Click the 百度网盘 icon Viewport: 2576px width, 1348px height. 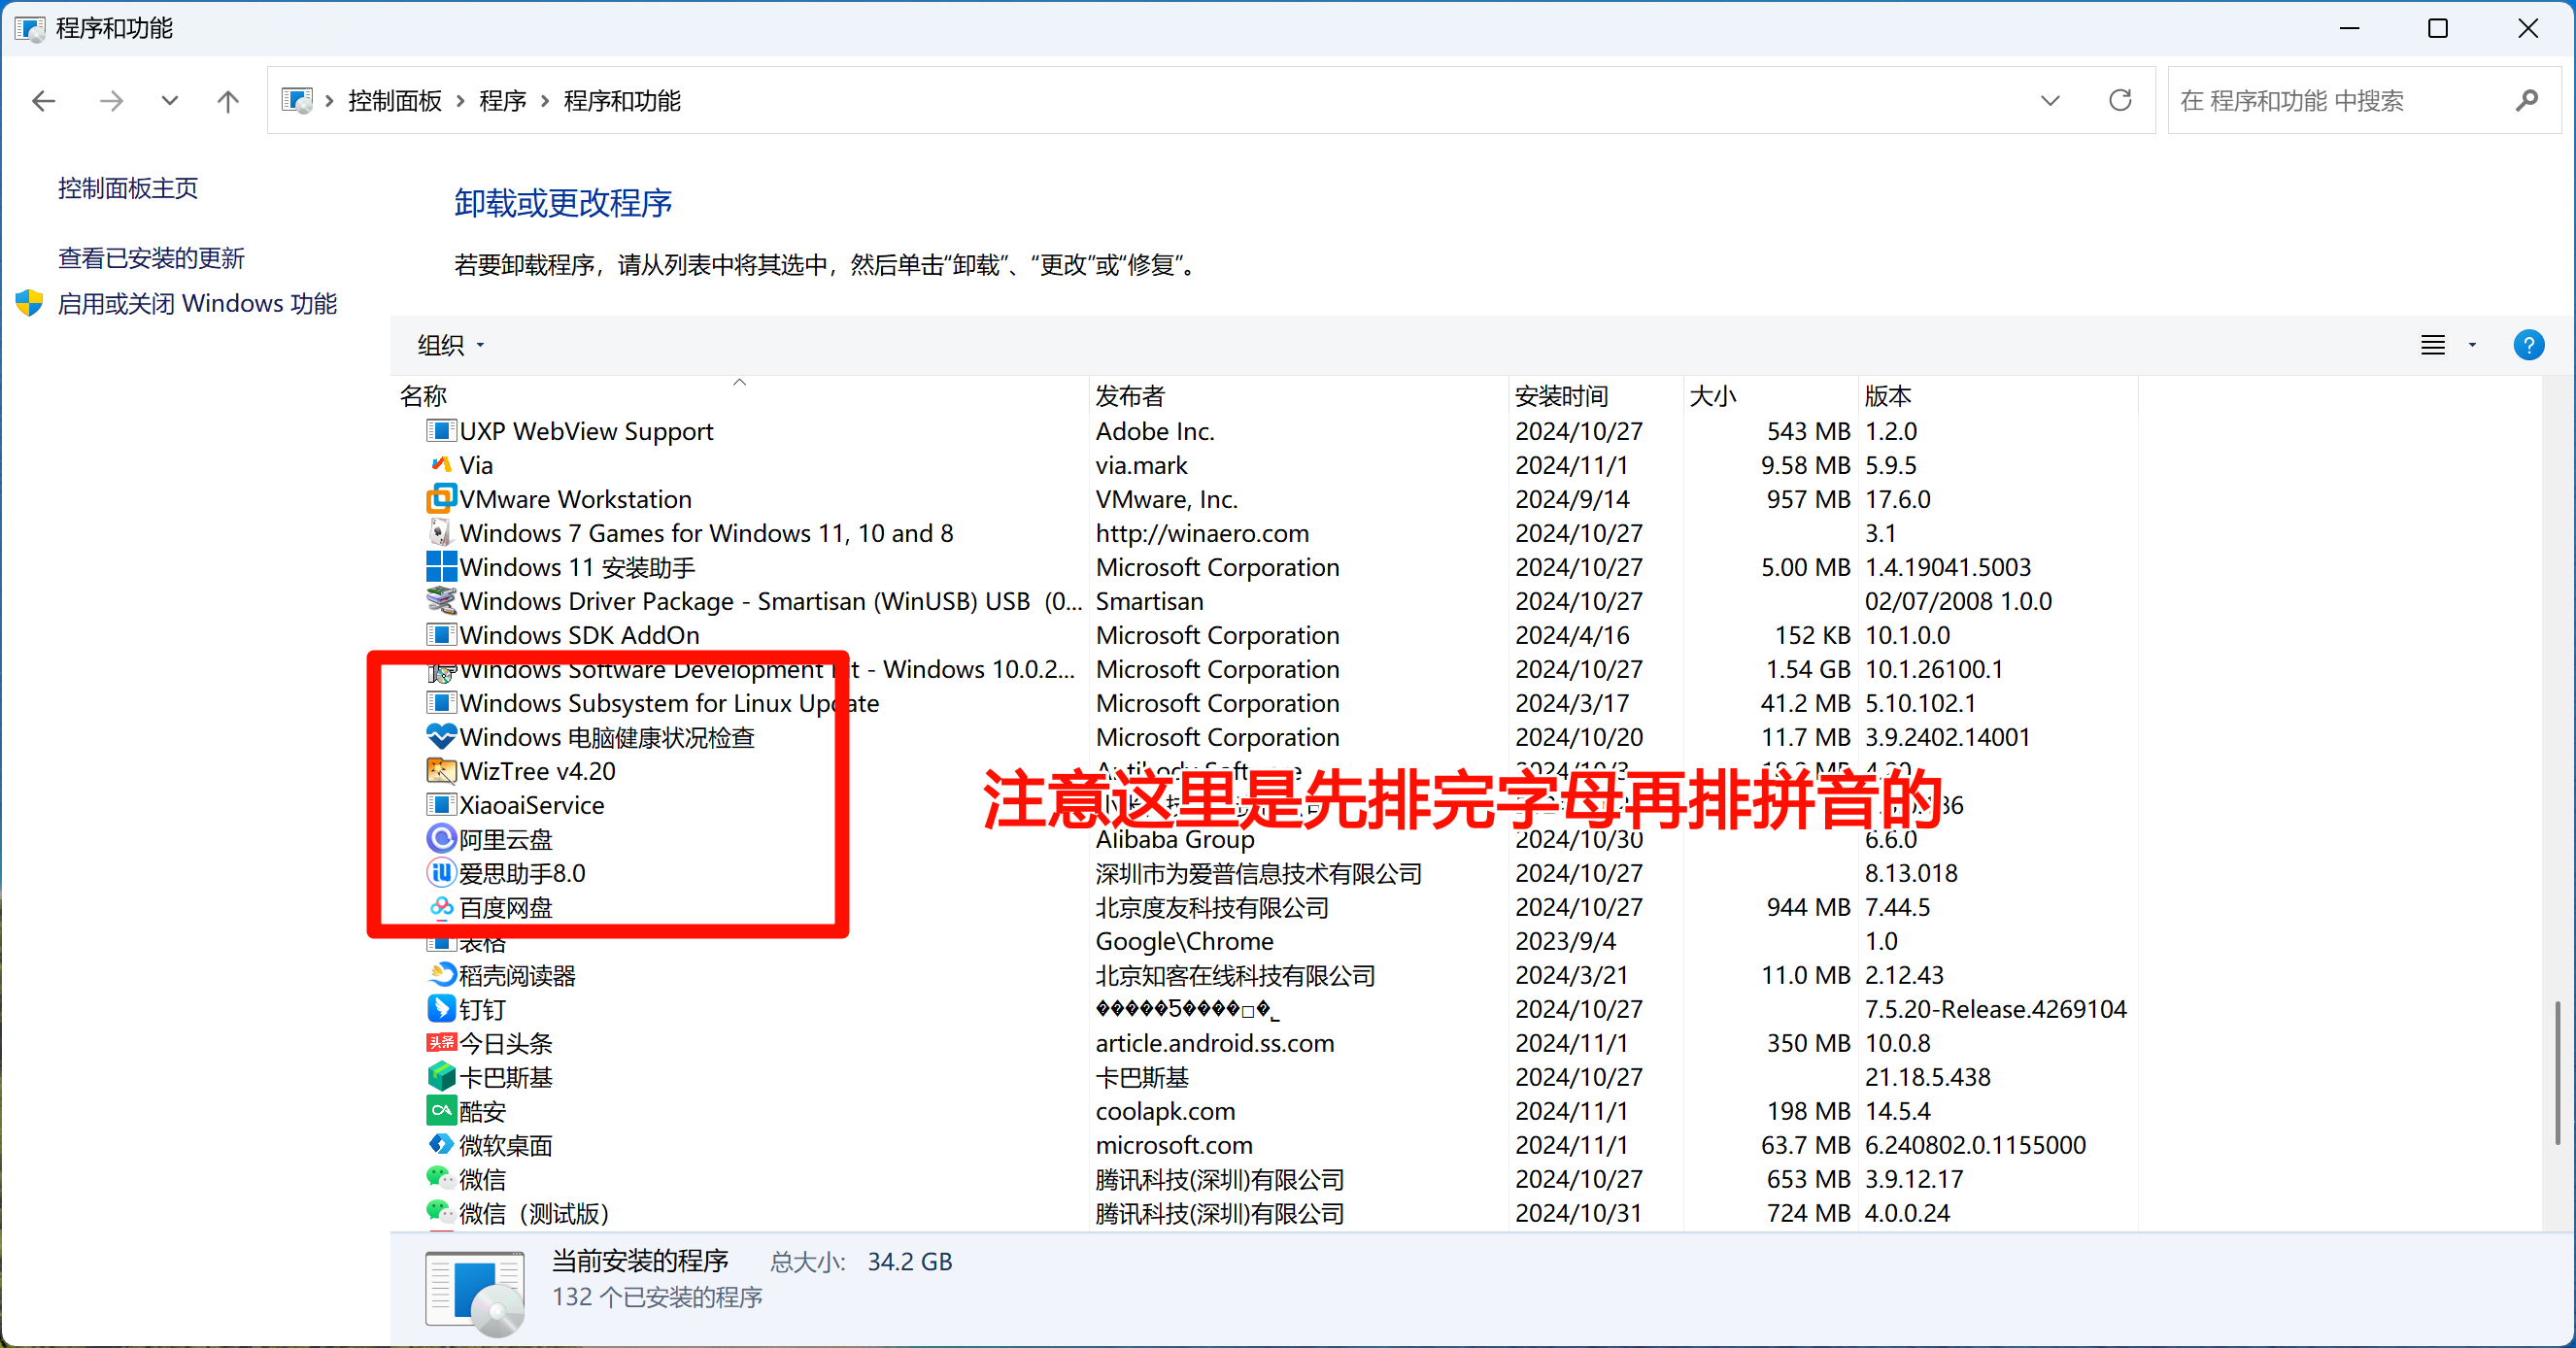coord(441,907)
